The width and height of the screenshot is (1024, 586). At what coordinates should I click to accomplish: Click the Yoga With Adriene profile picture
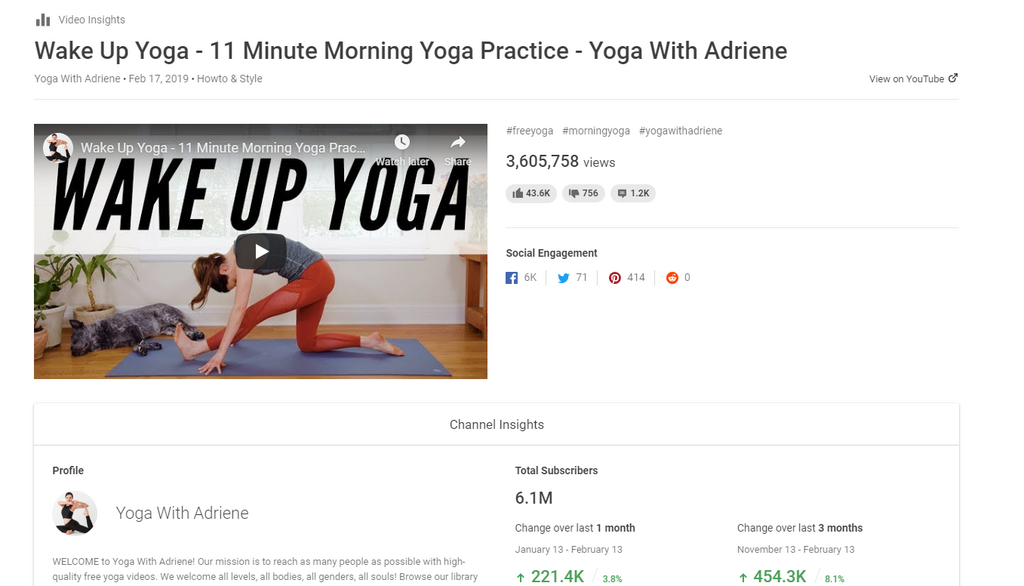tap(75, 513)
